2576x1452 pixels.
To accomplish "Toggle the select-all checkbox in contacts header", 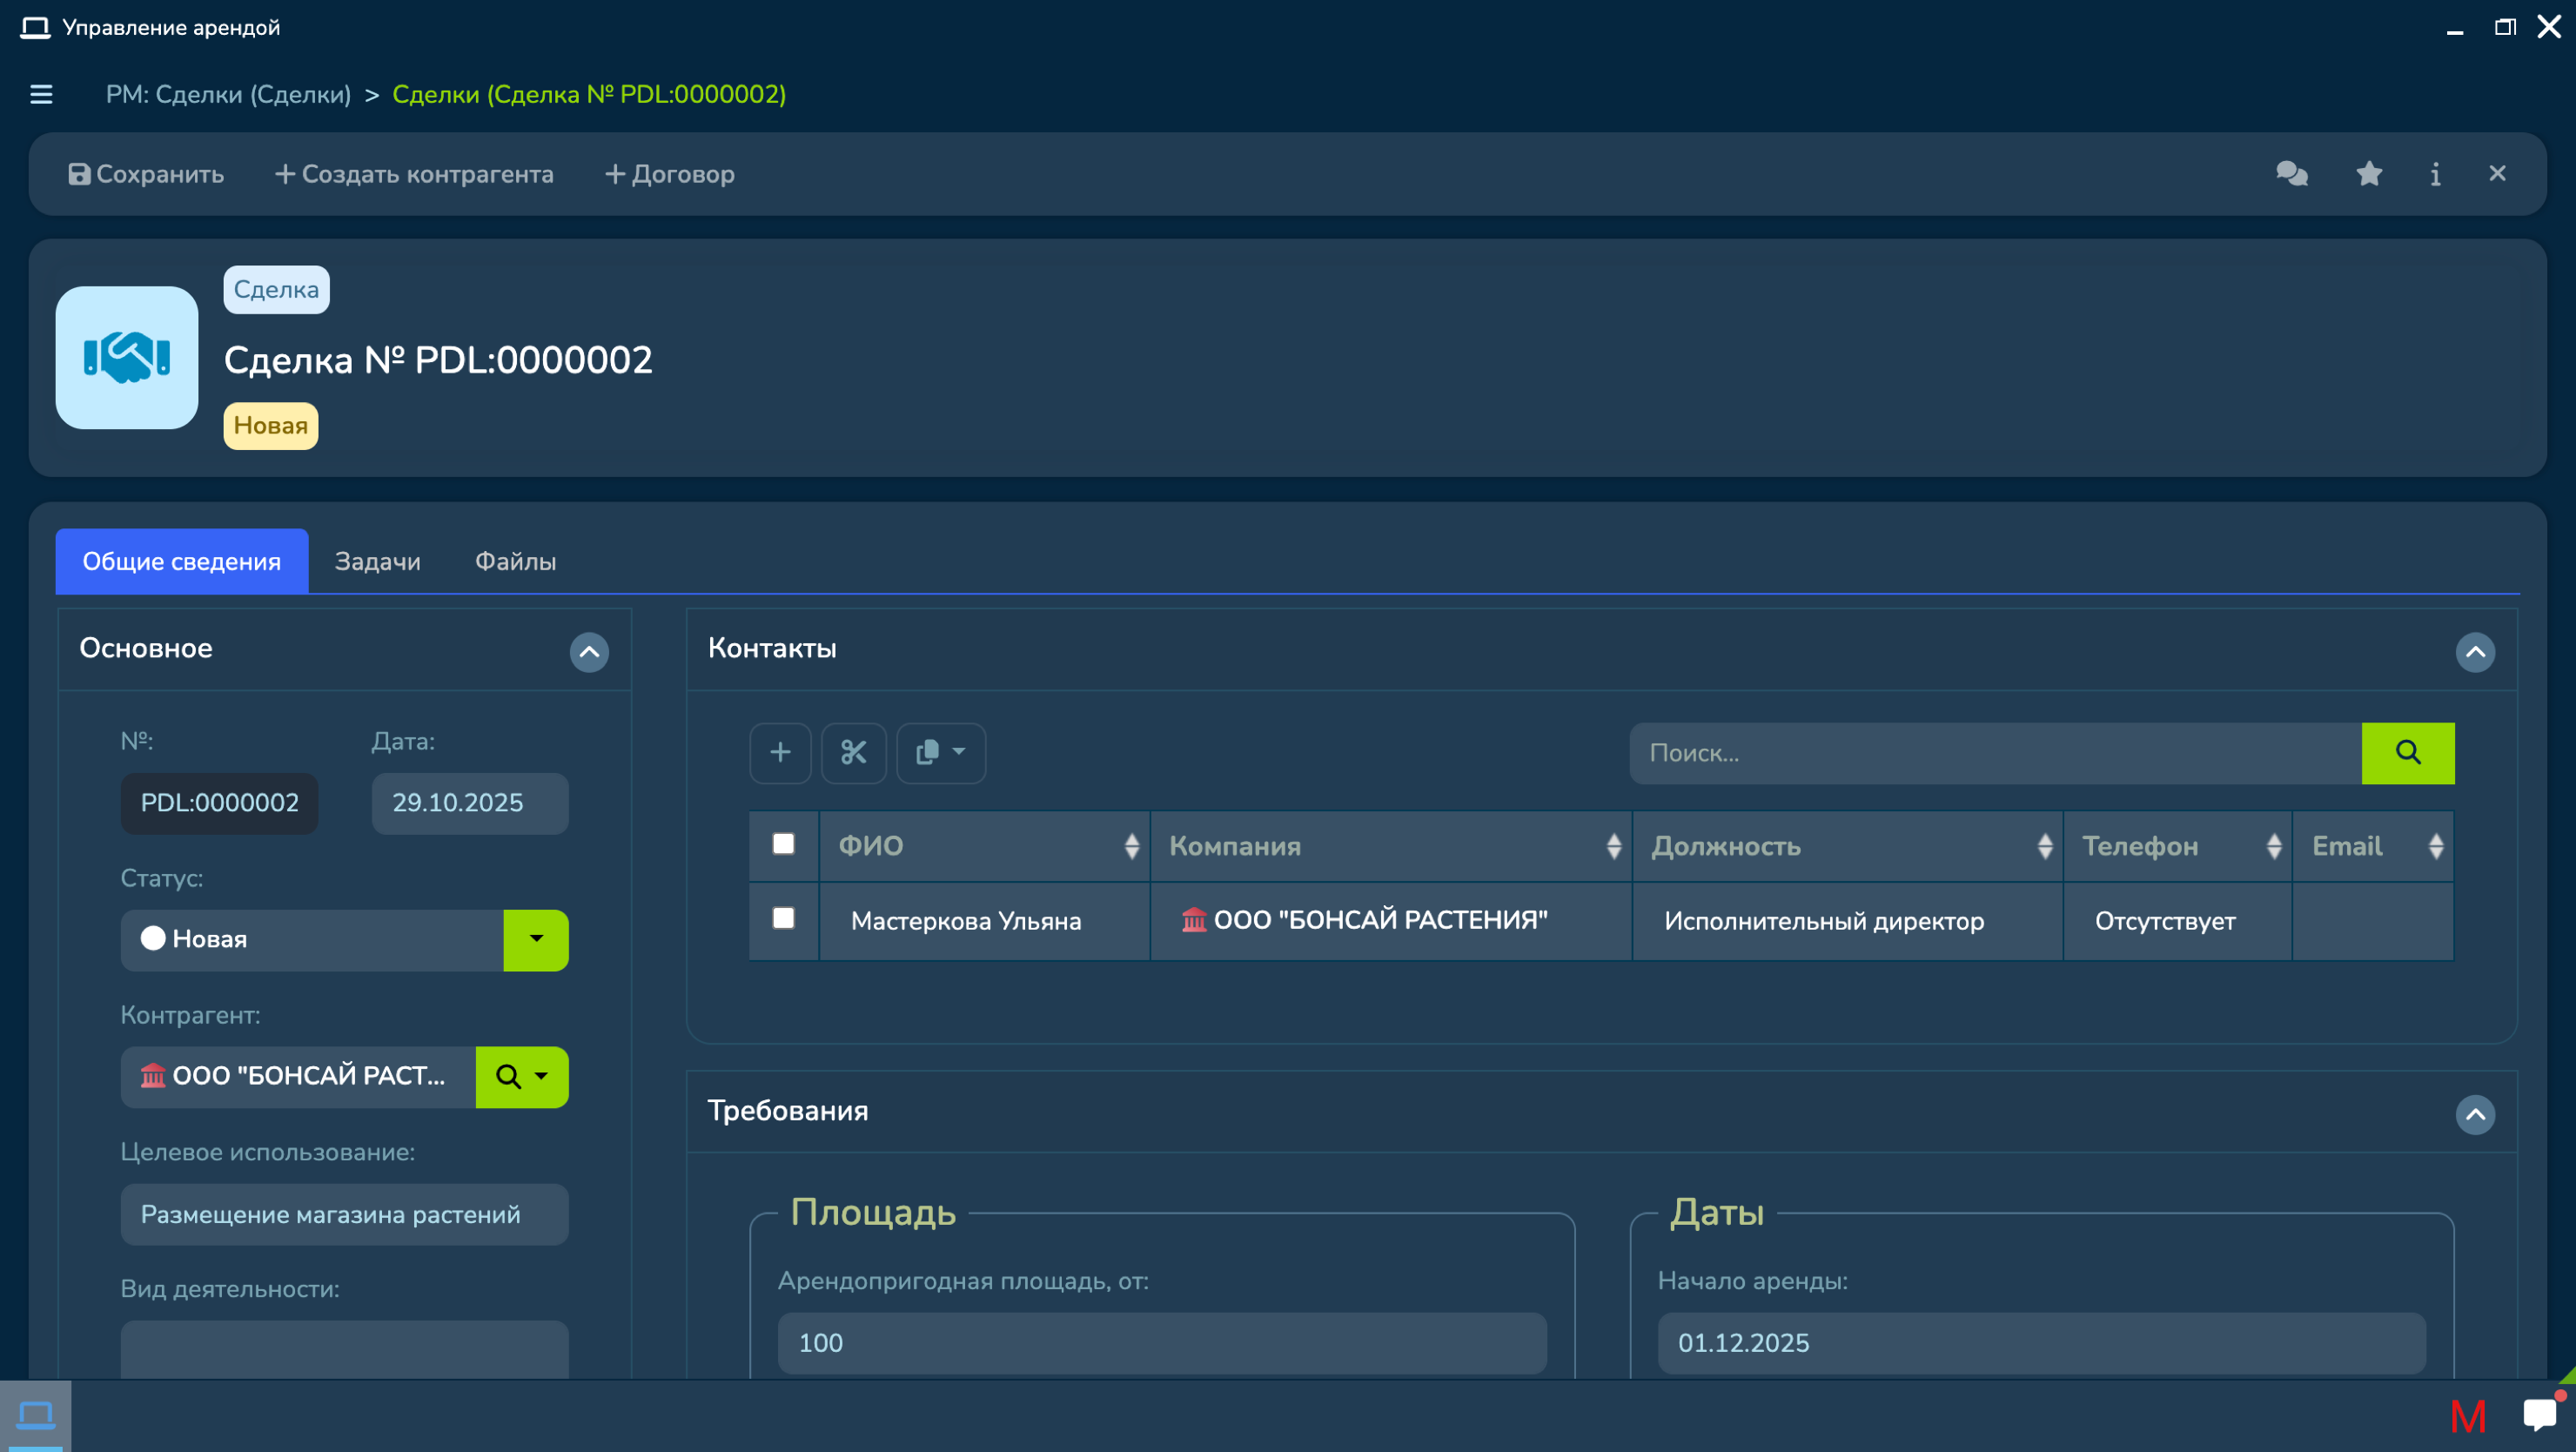I will [x=783, y=844].
